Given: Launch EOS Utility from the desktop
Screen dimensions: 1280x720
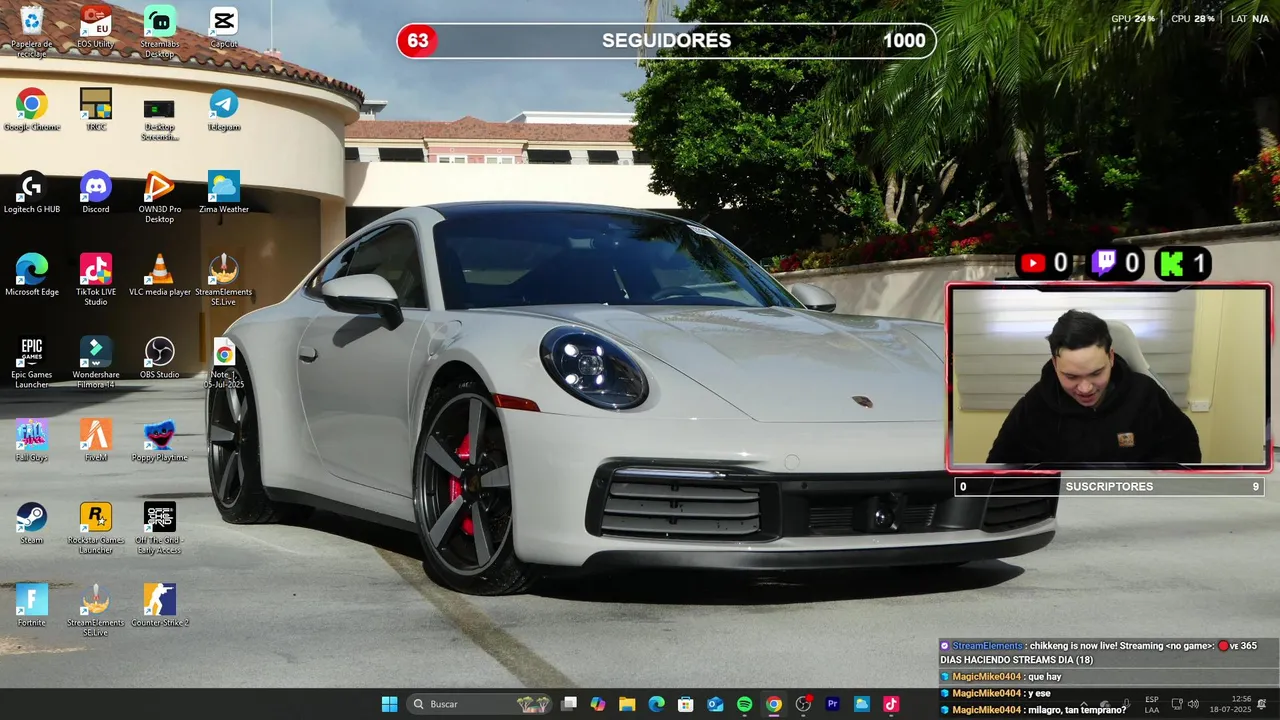Looking at the screenshot, I should (x=96, y=27).
